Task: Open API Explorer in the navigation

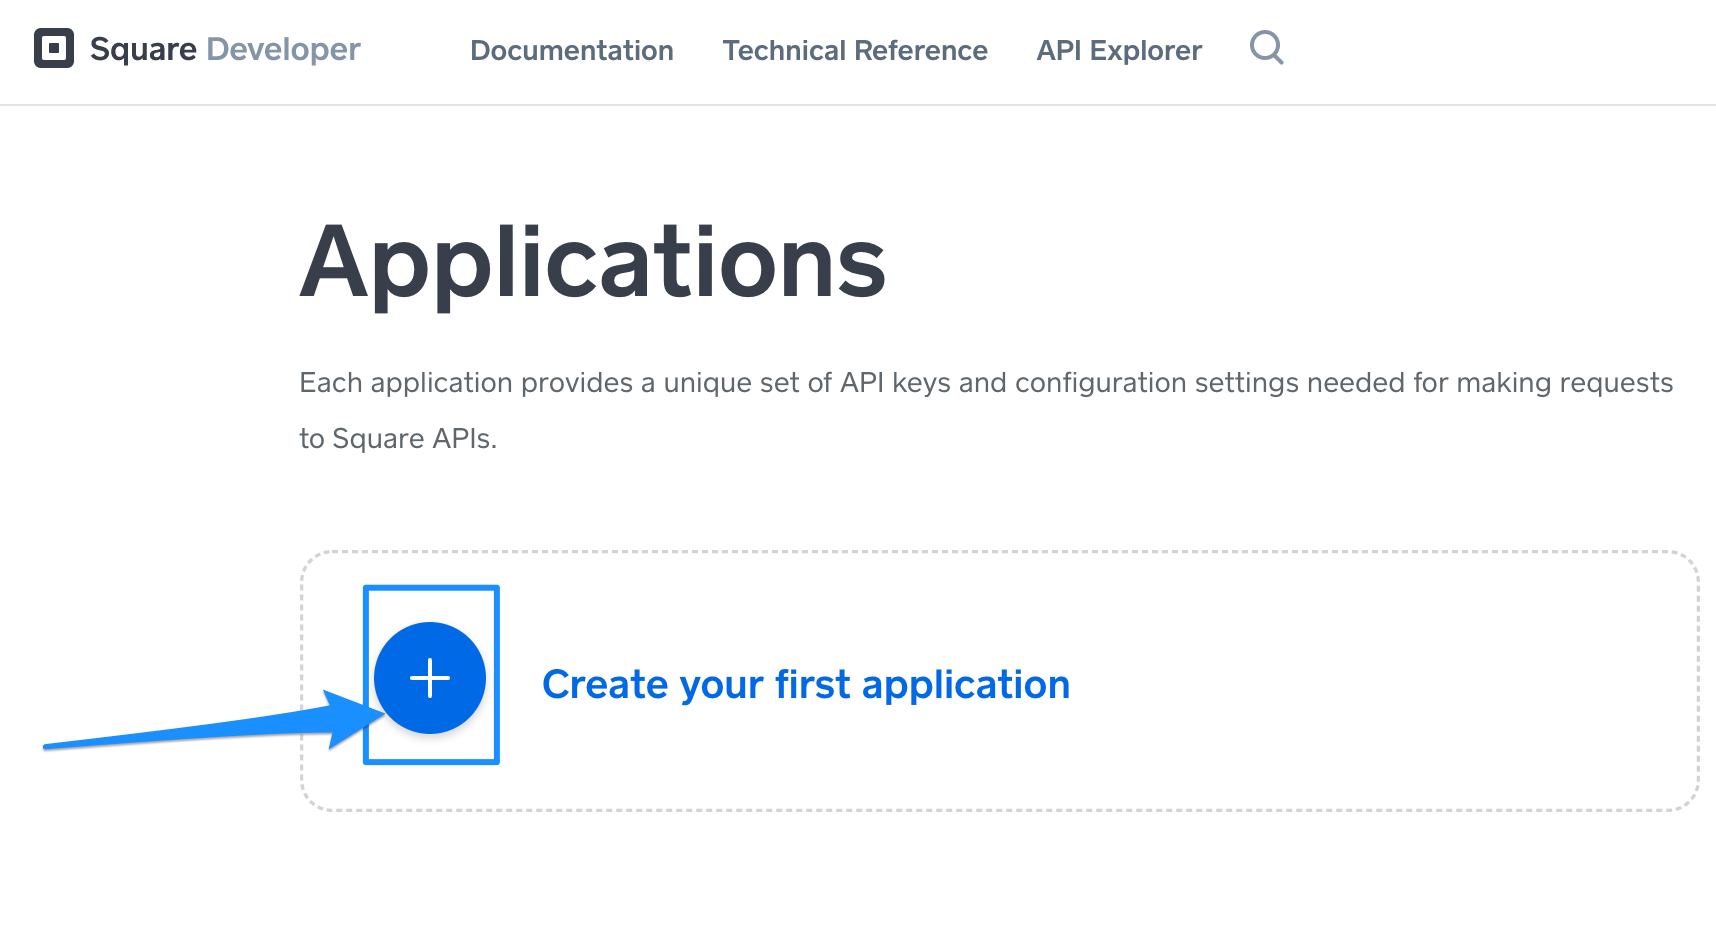Action: coord(1119,50)
